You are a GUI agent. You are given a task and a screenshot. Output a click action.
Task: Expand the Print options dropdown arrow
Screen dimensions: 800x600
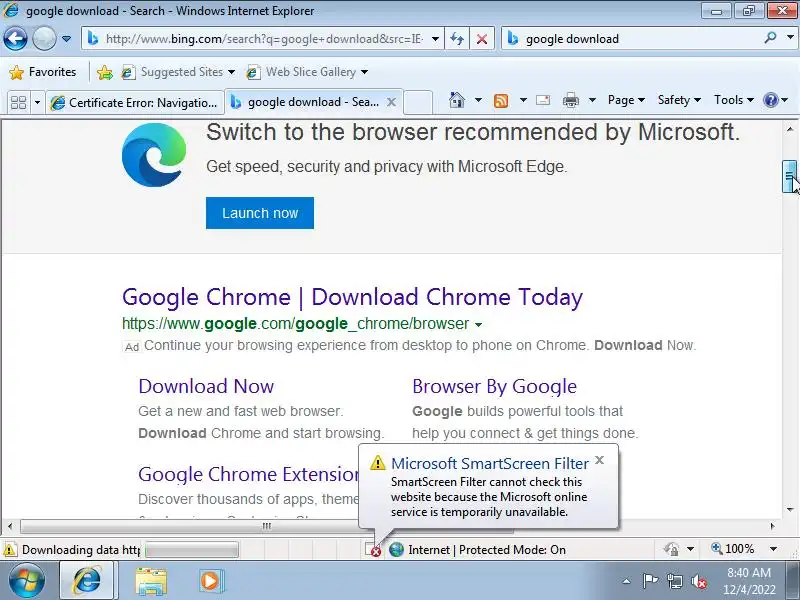(592, 100)
